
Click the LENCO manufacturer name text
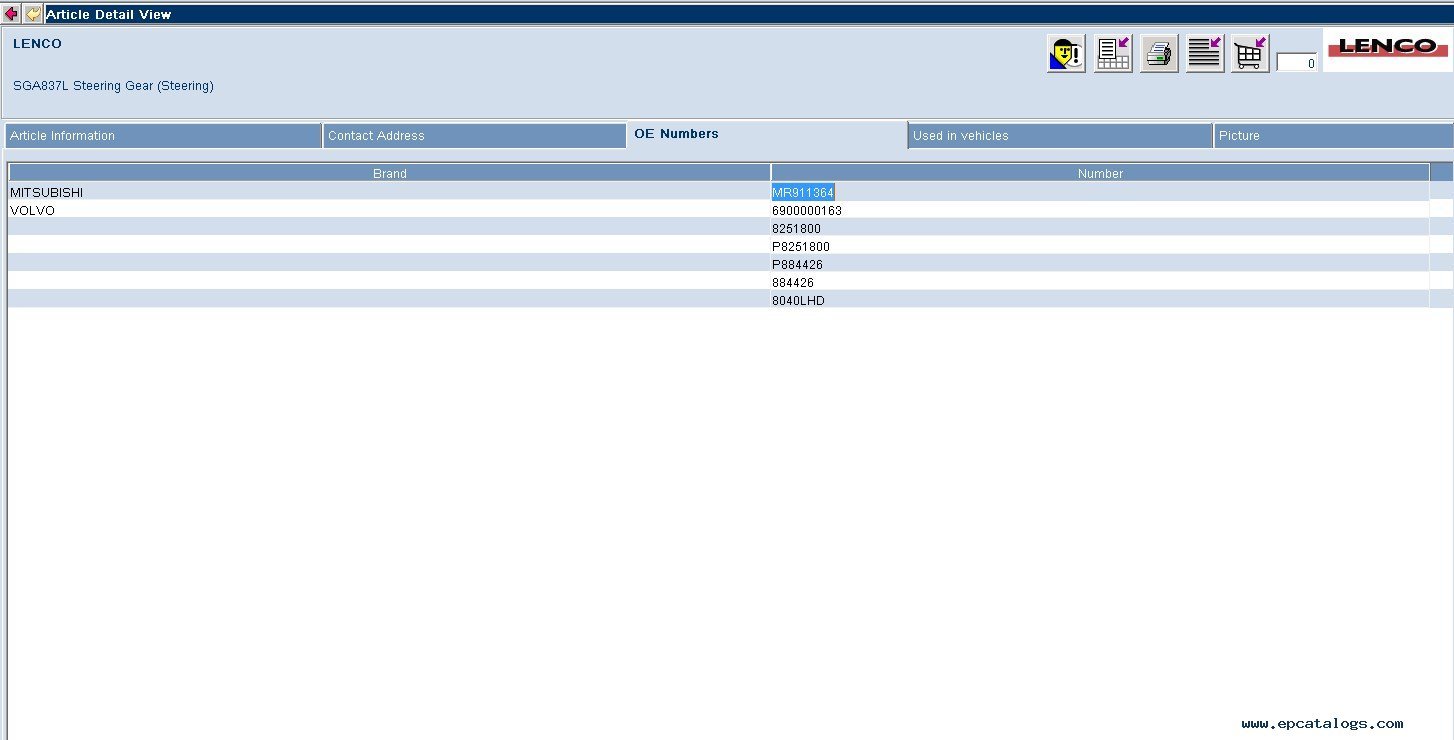click(37, 44)
